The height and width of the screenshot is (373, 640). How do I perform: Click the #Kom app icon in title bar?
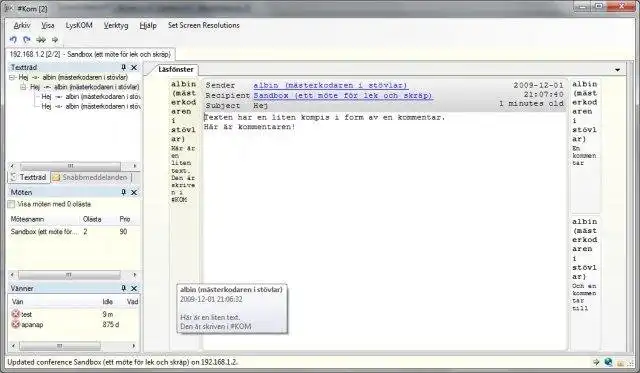9,9
